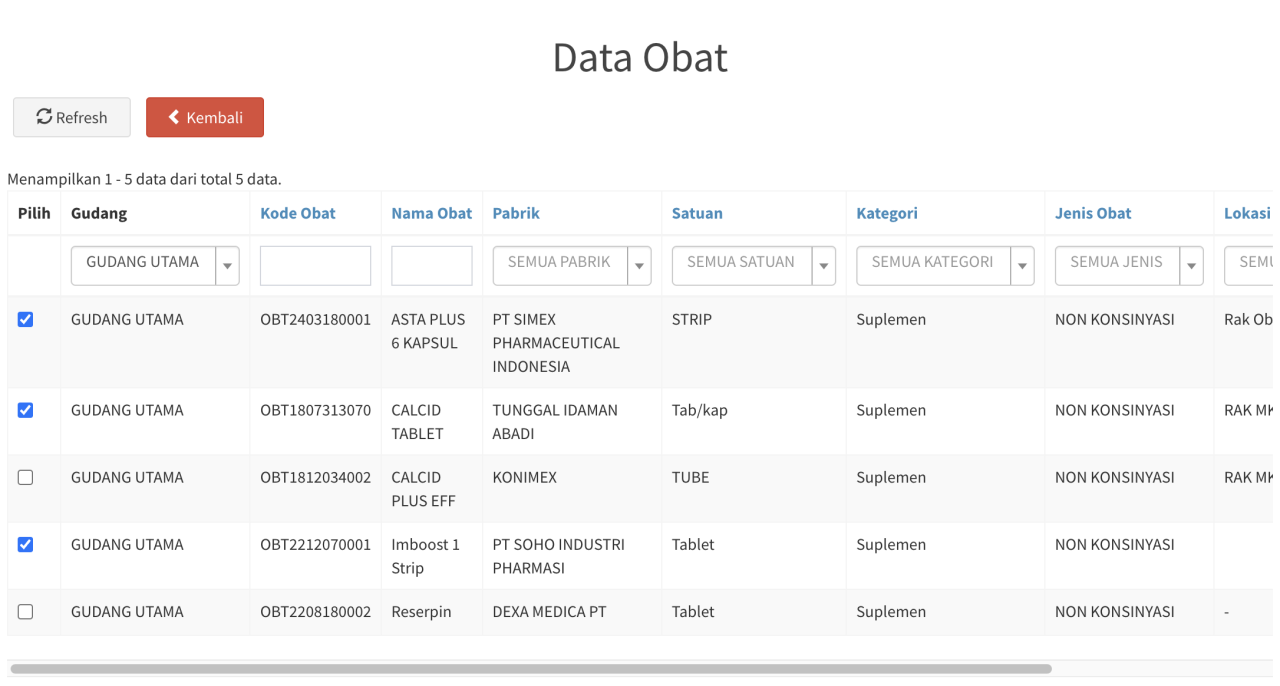Sort by Kode Obat column header
The image size is (1280, 686).
click(298, 213)
